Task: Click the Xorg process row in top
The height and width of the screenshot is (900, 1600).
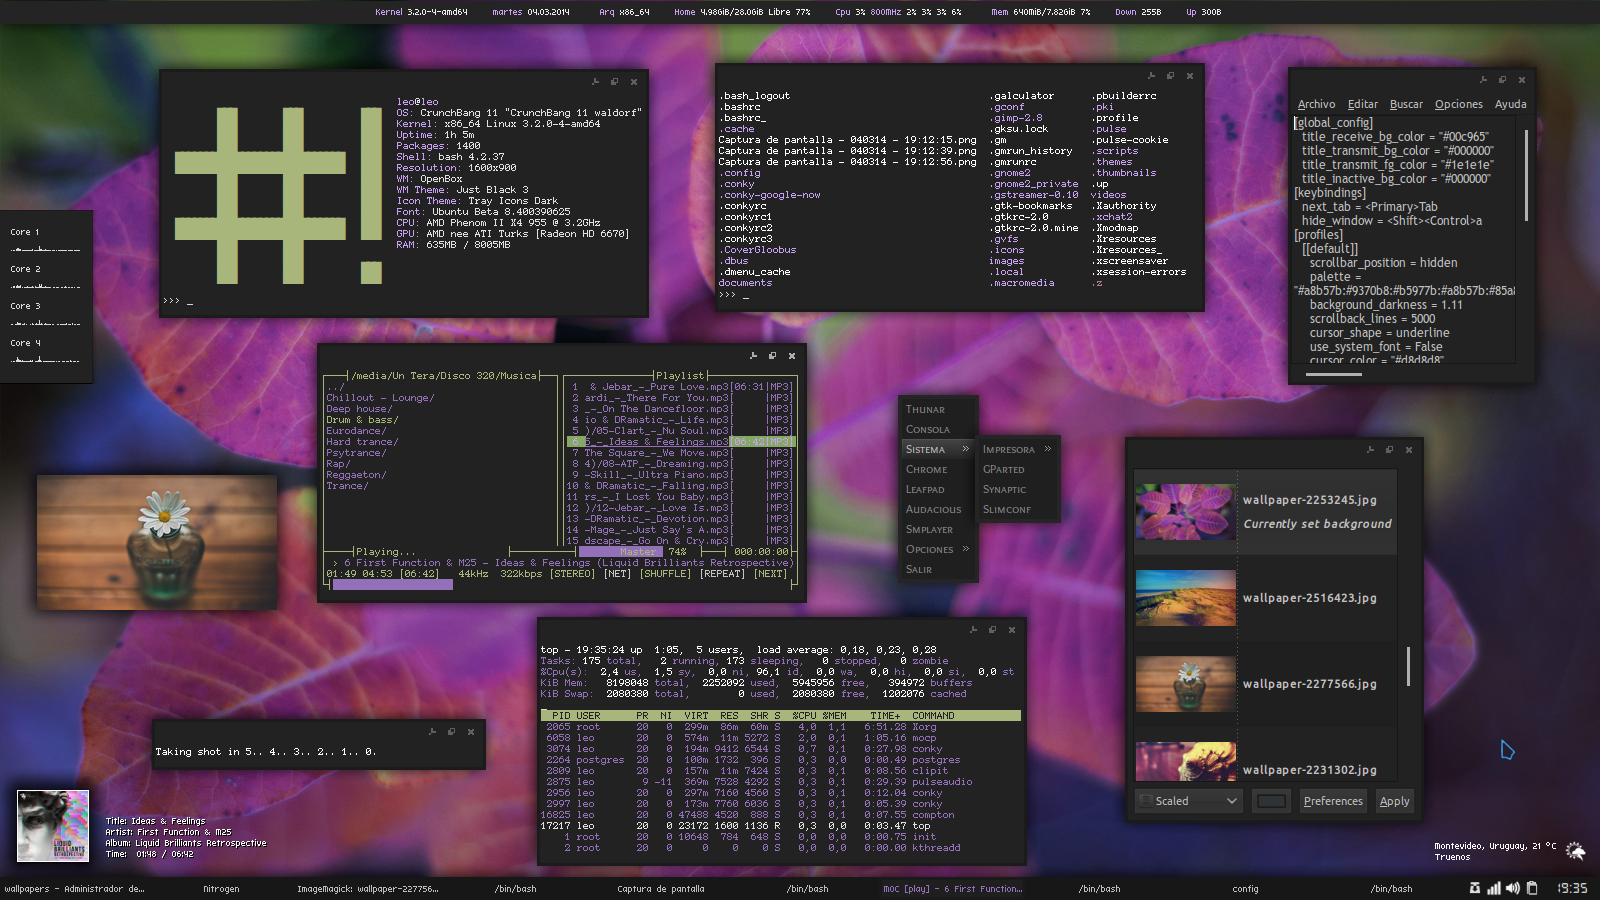Action: pyautogui.click(x=780, y=727)
